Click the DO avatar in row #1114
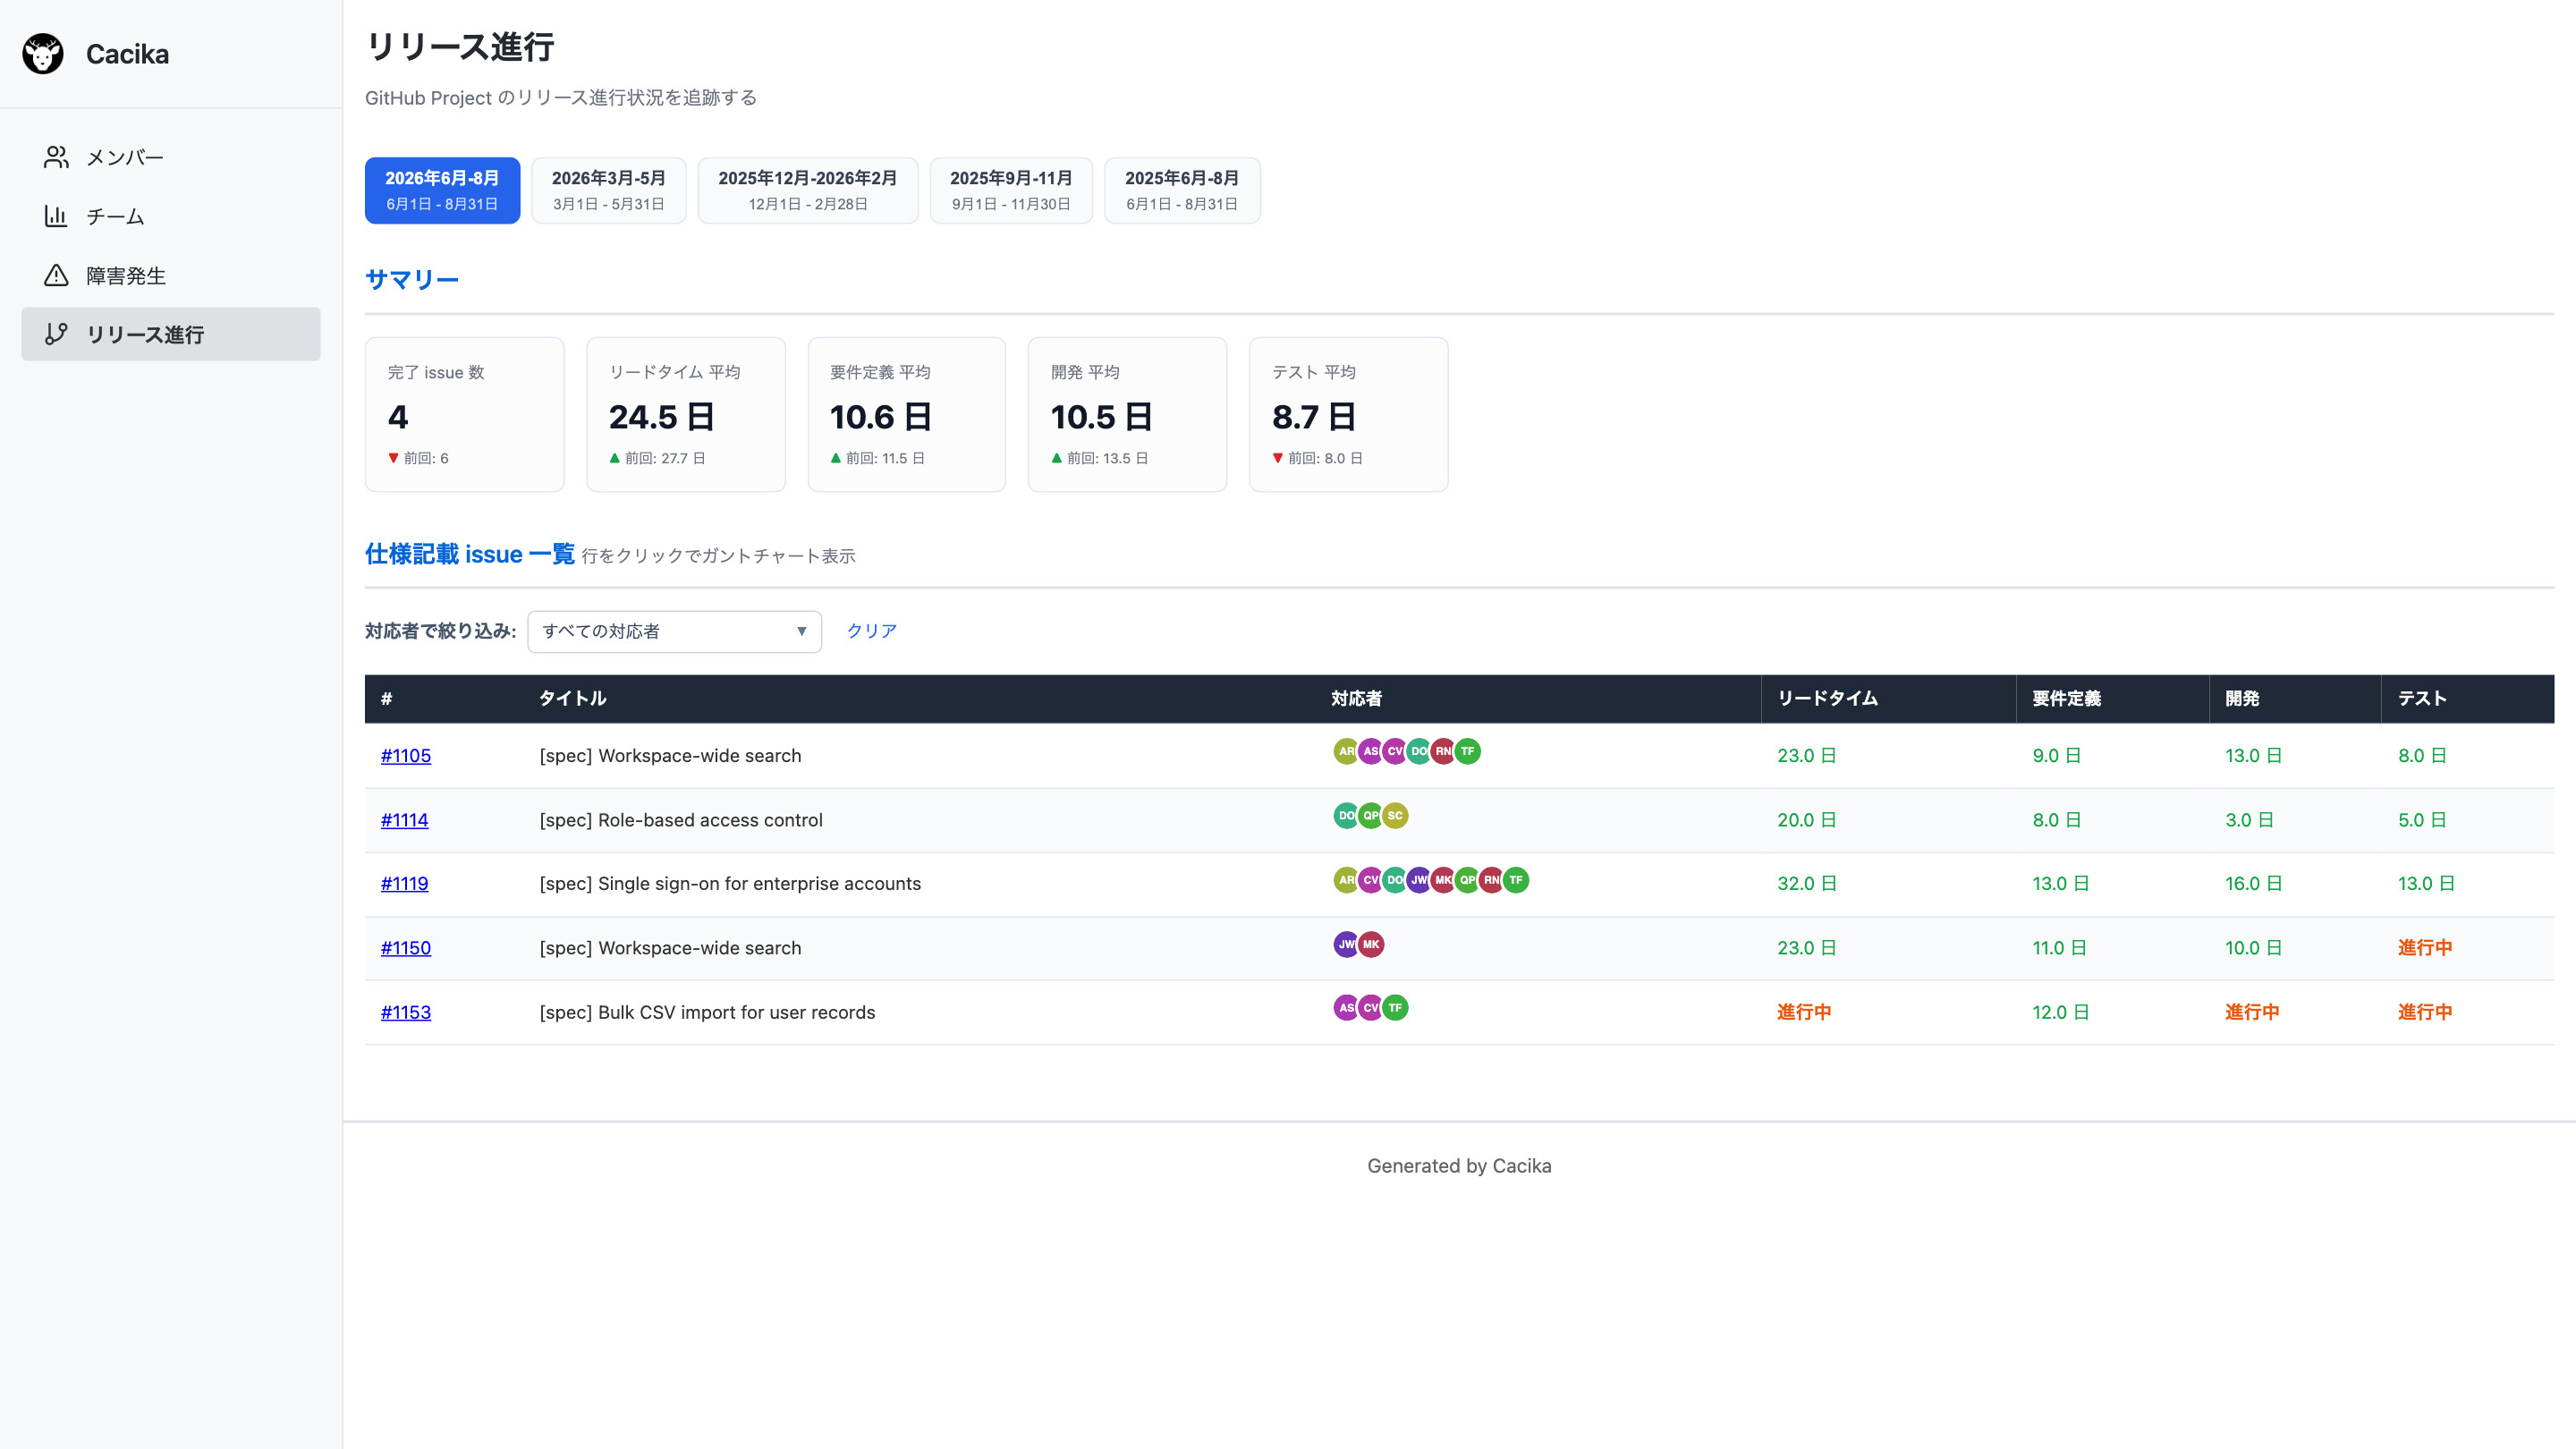The width and height of the screenshot is (2576, 1449). pos(1346,816)
